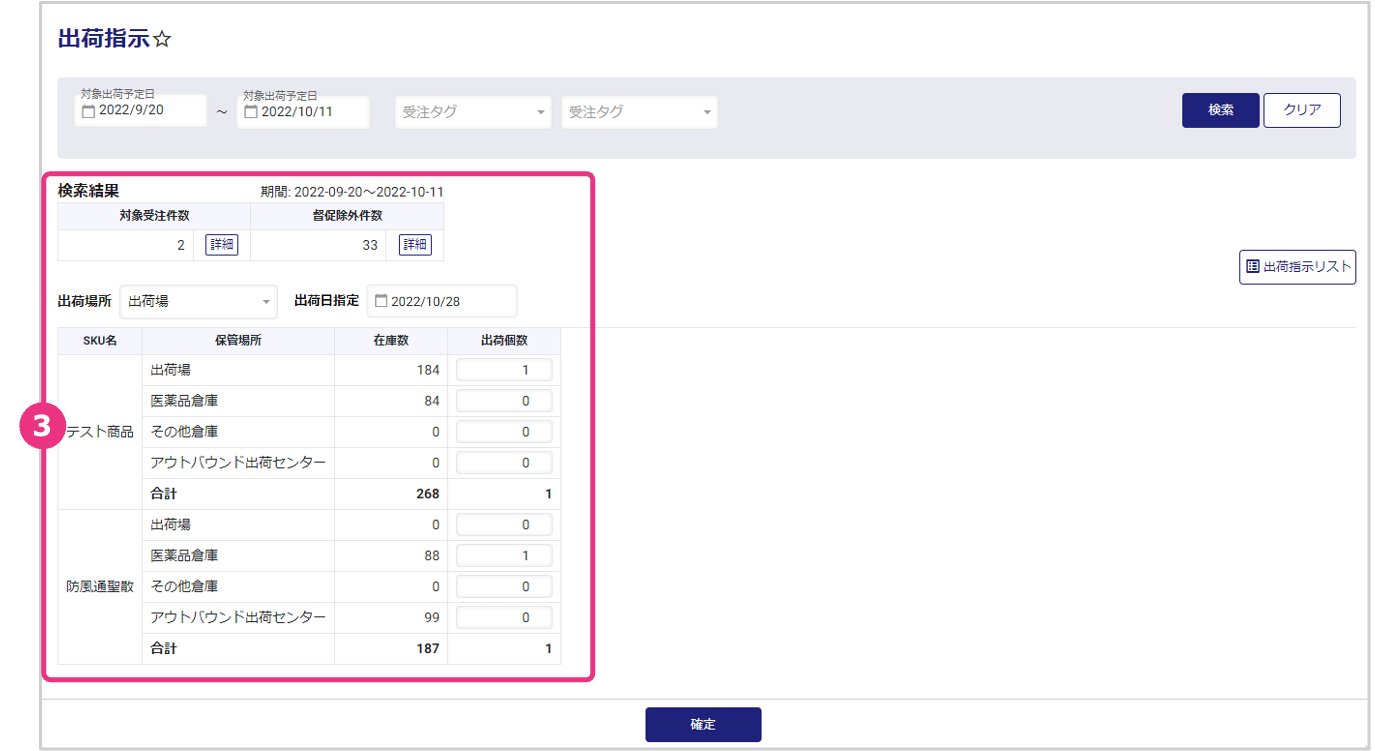
Task: Click the list icon on 出荷指示リスト button
Action: 1252,267
